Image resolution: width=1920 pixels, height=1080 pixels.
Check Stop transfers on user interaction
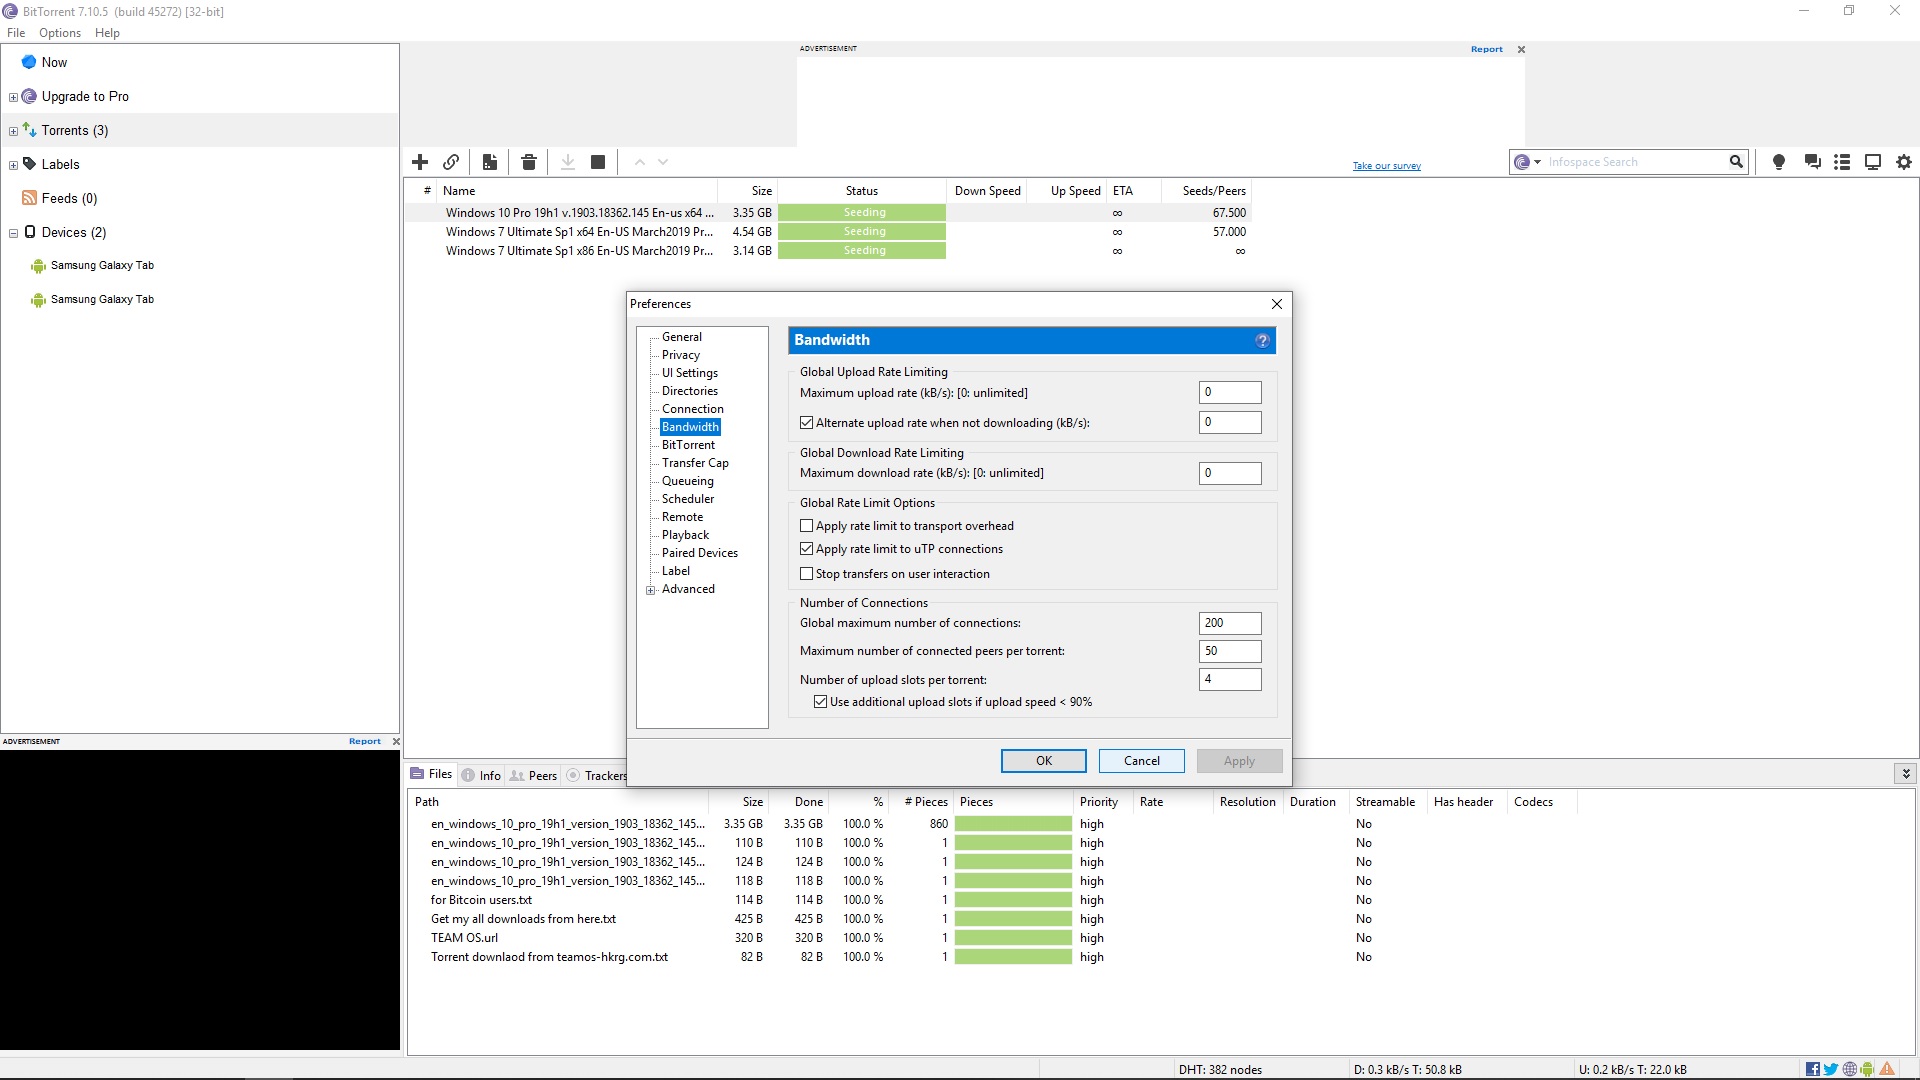click(x=807, y=574)
